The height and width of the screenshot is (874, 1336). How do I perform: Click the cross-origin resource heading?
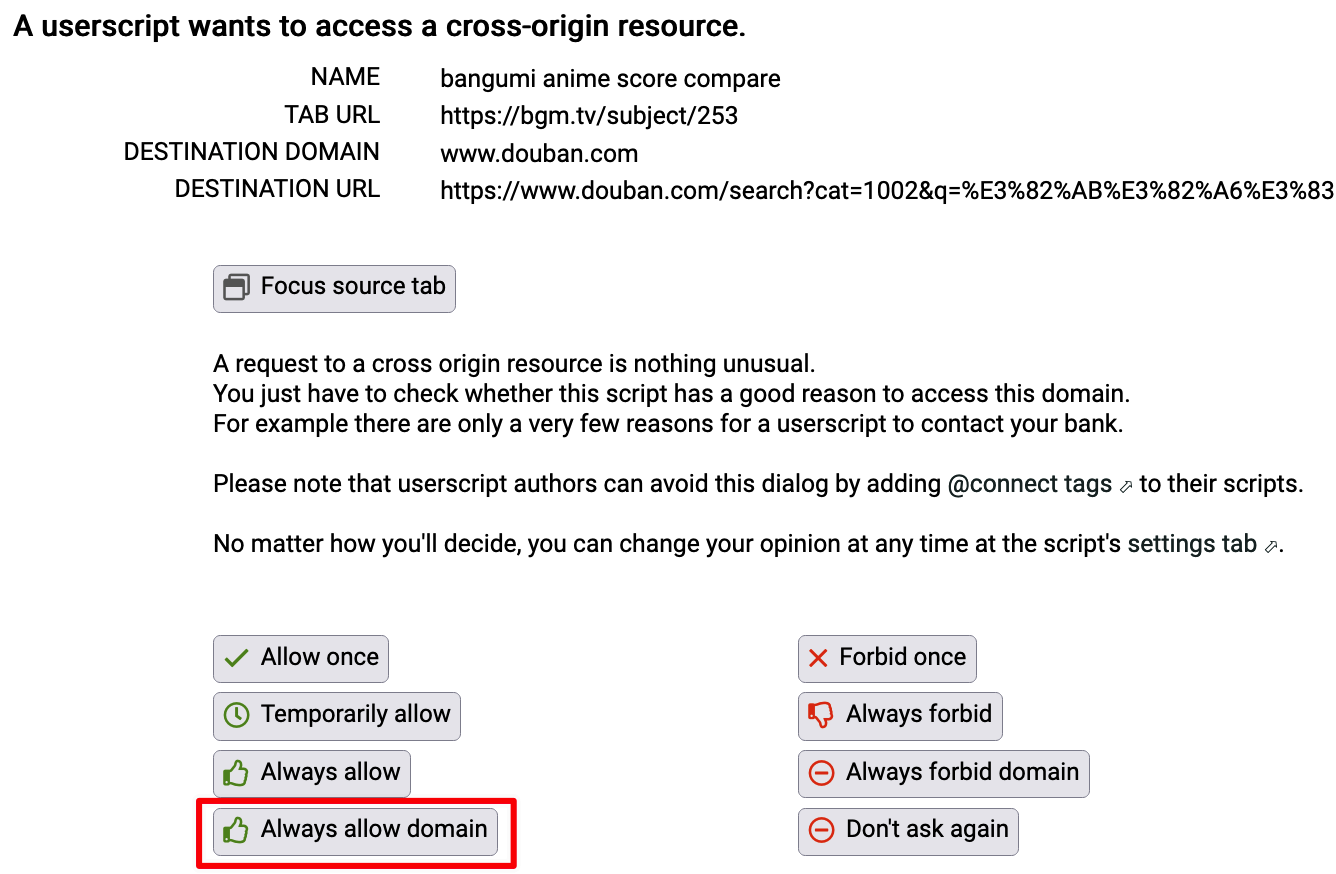tap(379, 27)
